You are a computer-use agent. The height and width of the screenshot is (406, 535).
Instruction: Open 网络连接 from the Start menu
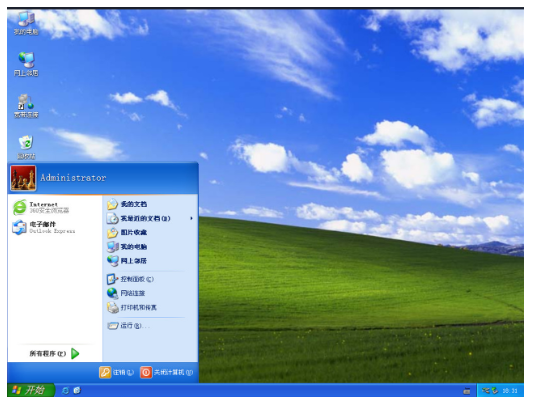tap(150, 293)
